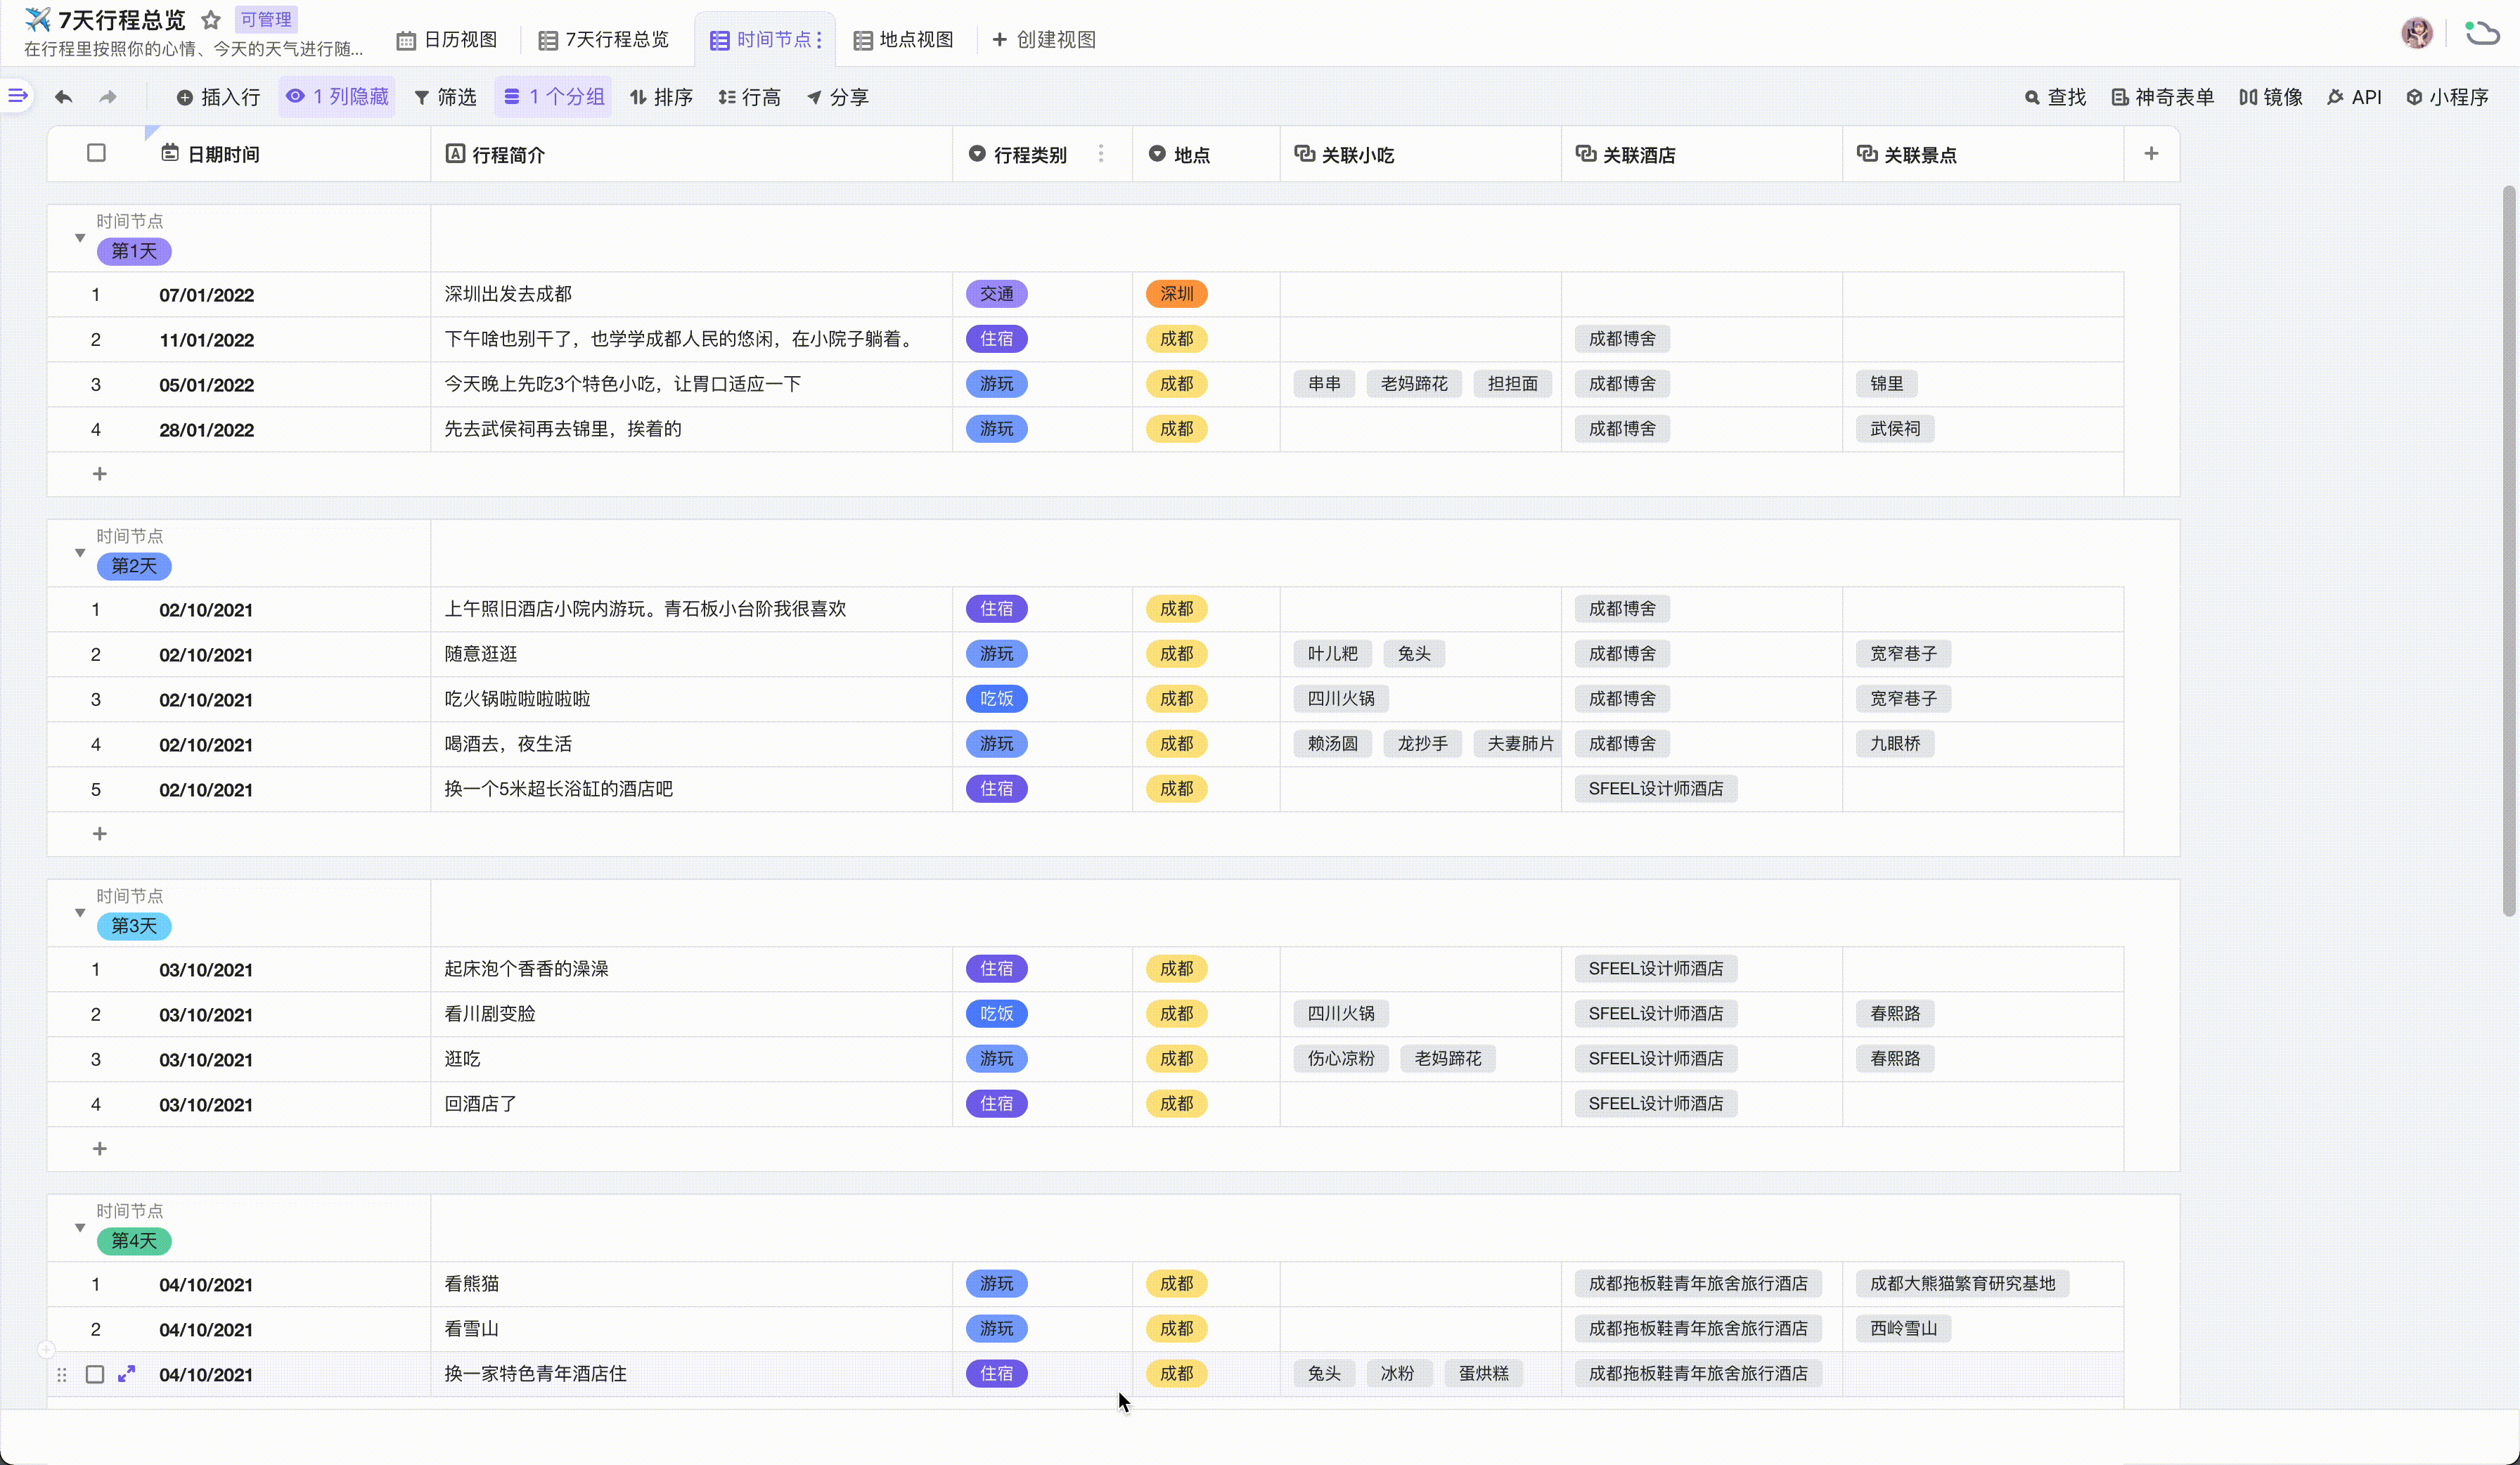Star the 7天行程总览 datasheet
The width and height of the screenshot is (2520, 1465).
tap(211, 20)
